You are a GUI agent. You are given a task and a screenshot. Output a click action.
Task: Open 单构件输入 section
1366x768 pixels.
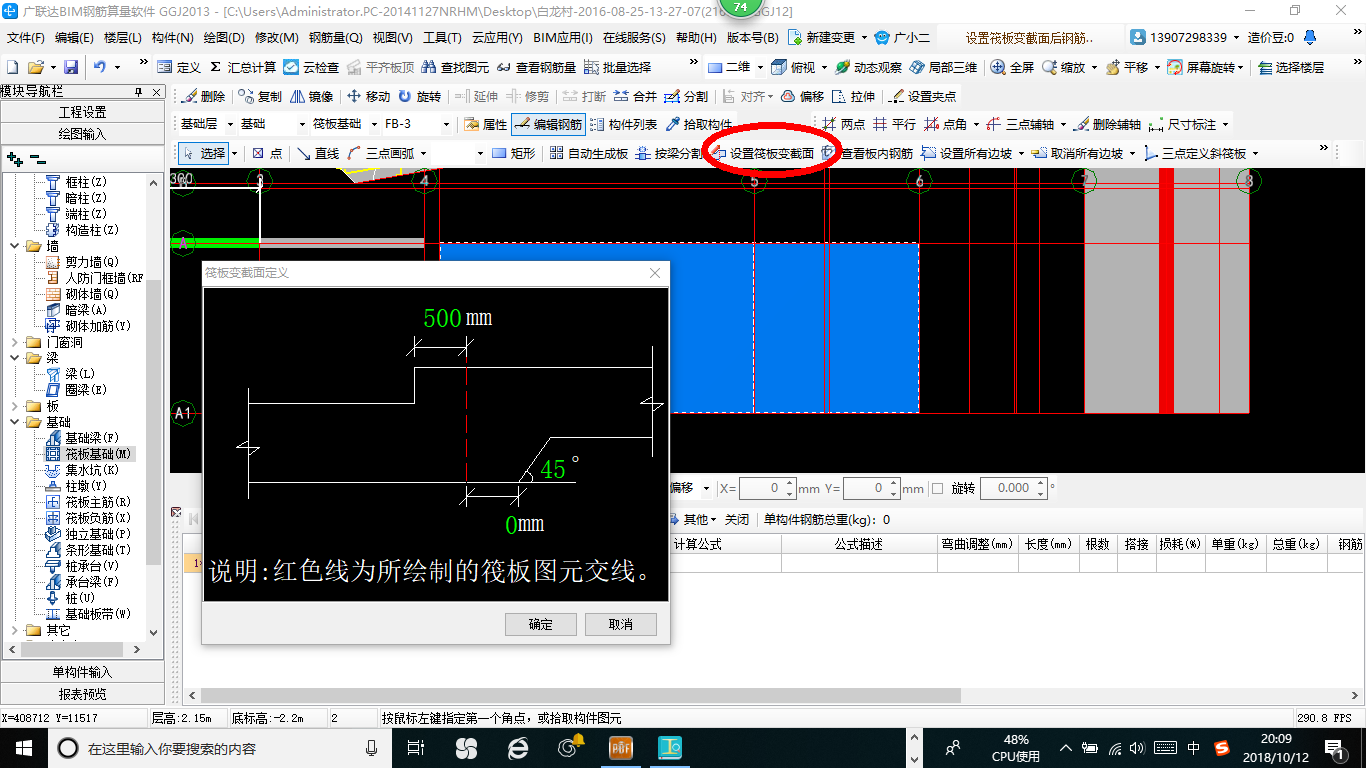pyautogui.click(x=82, y=672)
